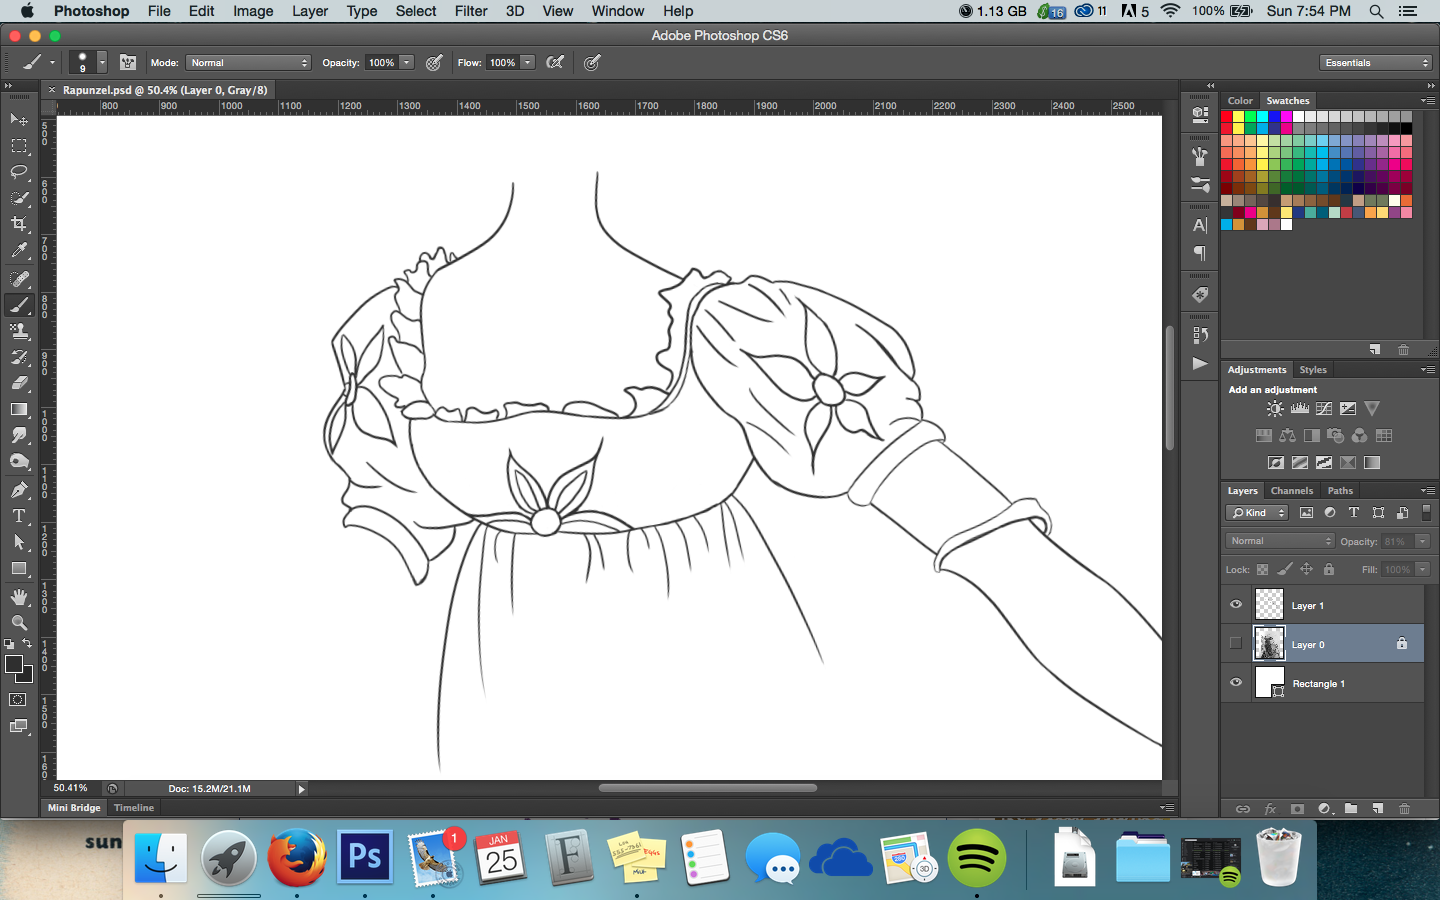Launch Spotify from the Dock
1440x900 pixels.
point(977,858)
